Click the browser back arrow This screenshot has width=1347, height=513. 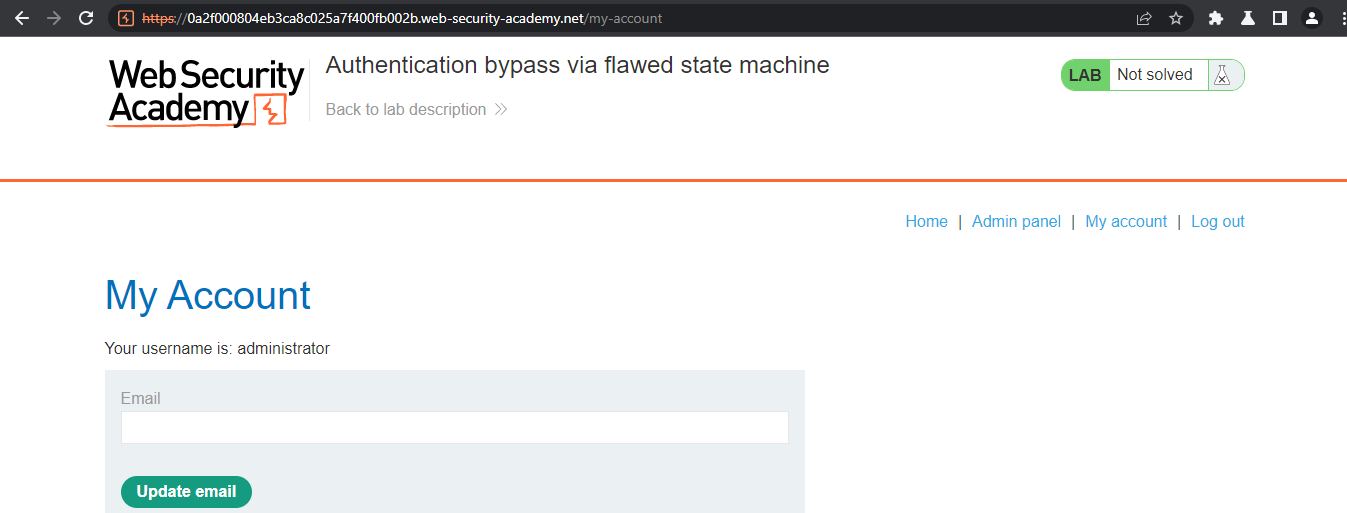click(22, 18)
